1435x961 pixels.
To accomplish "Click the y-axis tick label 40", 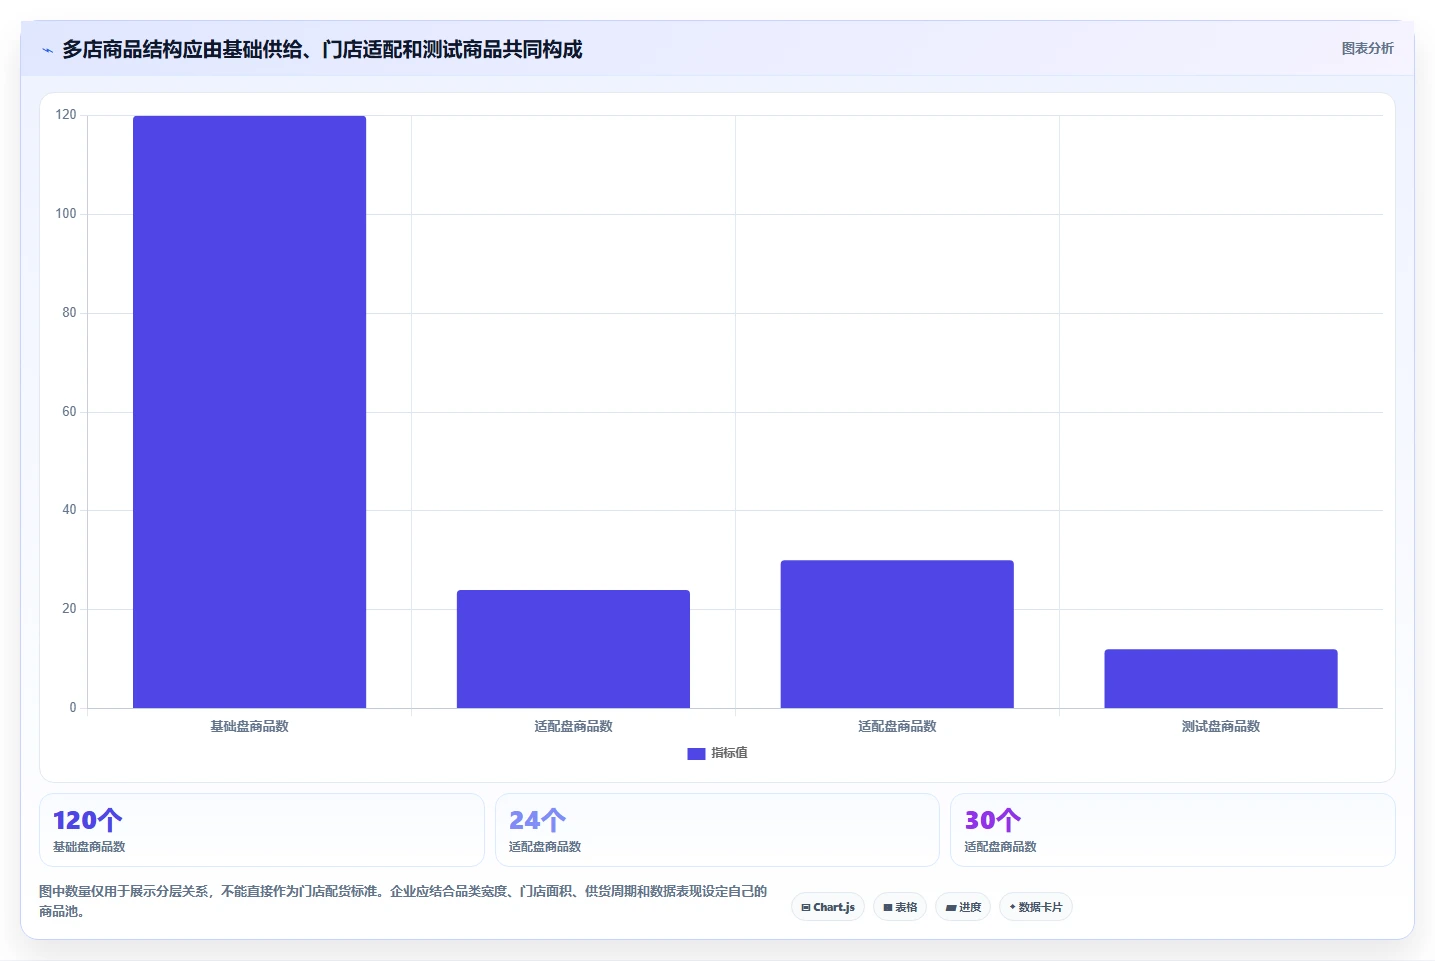I will click(69, 510).
